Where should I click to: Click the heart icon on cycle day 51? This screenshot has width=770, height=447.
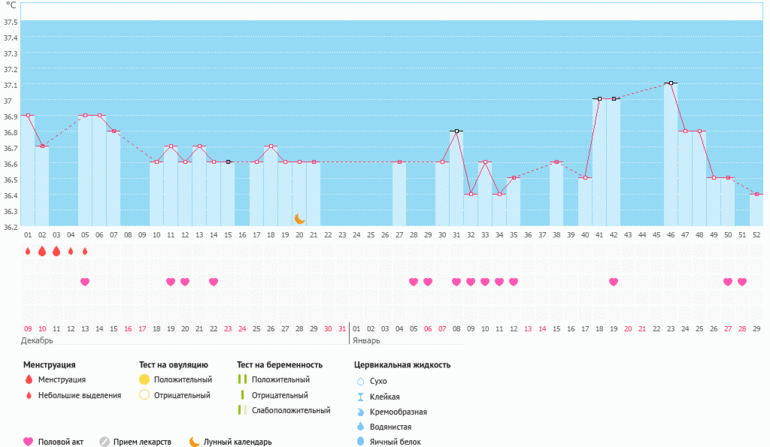728,282
